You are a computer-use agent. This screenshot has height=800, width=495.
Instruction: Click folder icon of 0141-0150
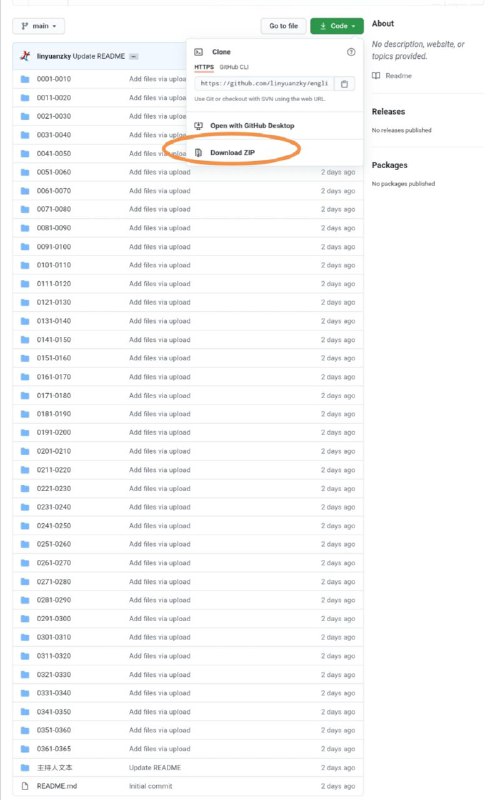click(x=24, y=340)
